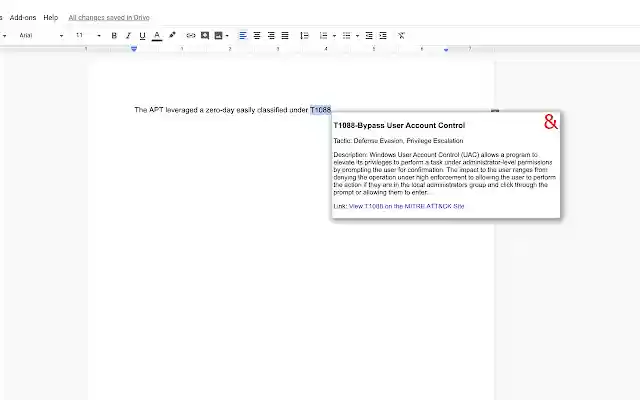Open 'View T1088 on the MITRE ATT&CK Site' link
This screenshot has width=640, height=400.
(407, 206)
